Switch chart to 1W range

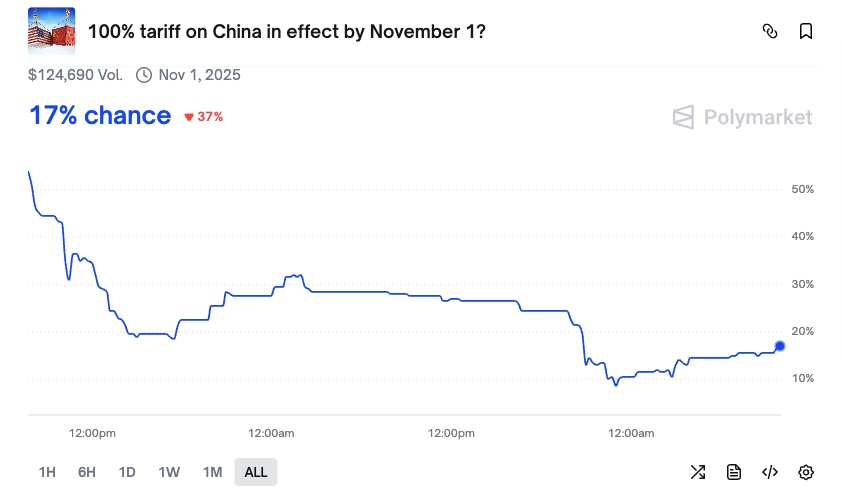[169, 472]
